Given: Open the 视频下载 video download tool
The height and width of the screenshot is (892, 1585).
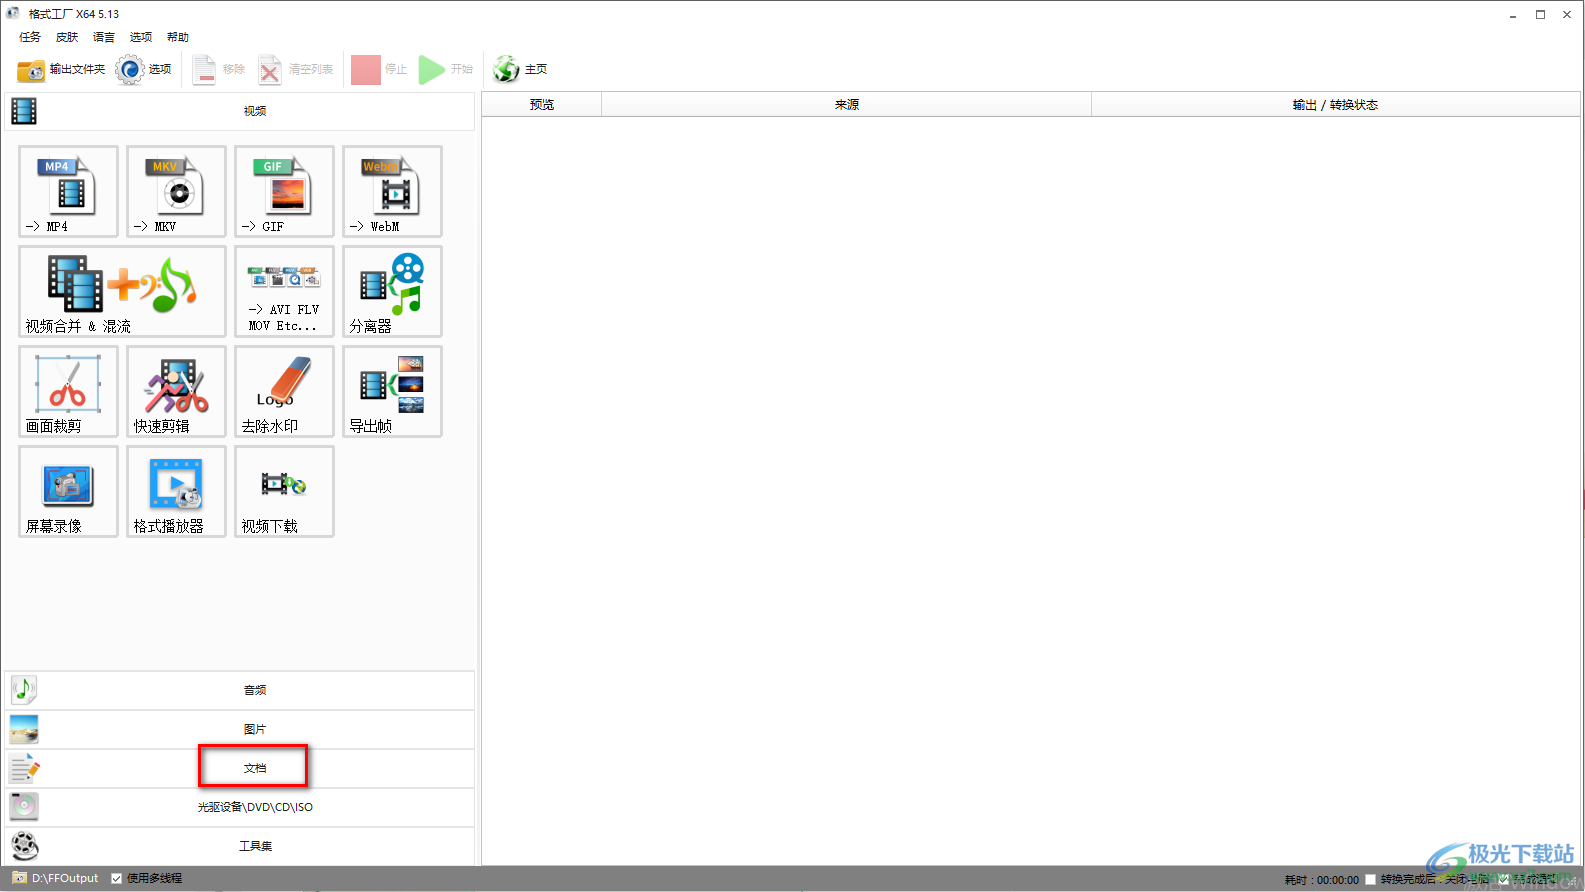Looking at the screenshot, I should tap(284, 491).
